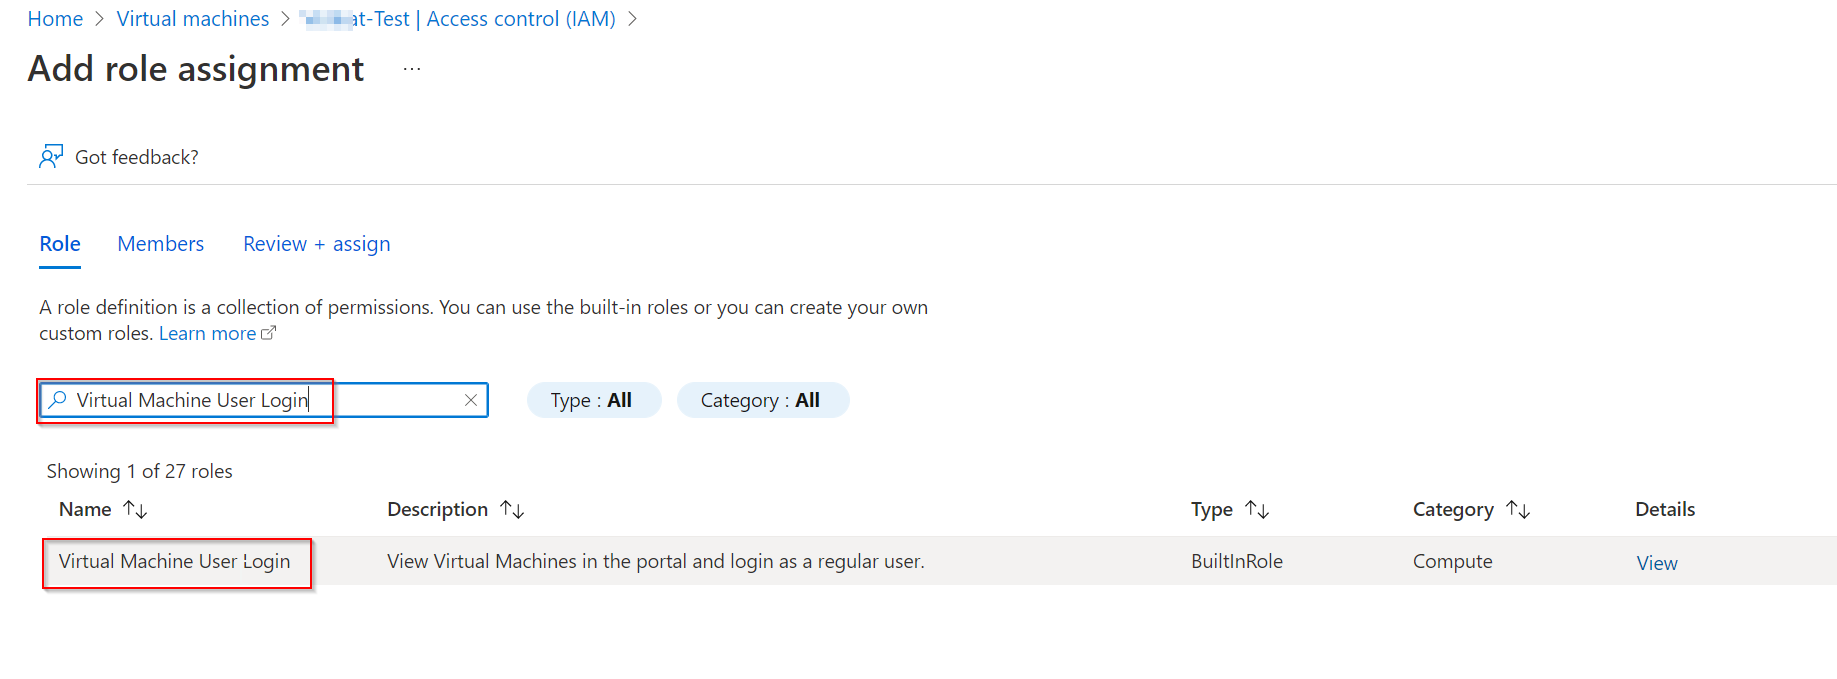Go to Home breadcrumb
Image resolution: width=1837 pixels, height=679 pixels.
pyautogui.click(x=55, y=19)
